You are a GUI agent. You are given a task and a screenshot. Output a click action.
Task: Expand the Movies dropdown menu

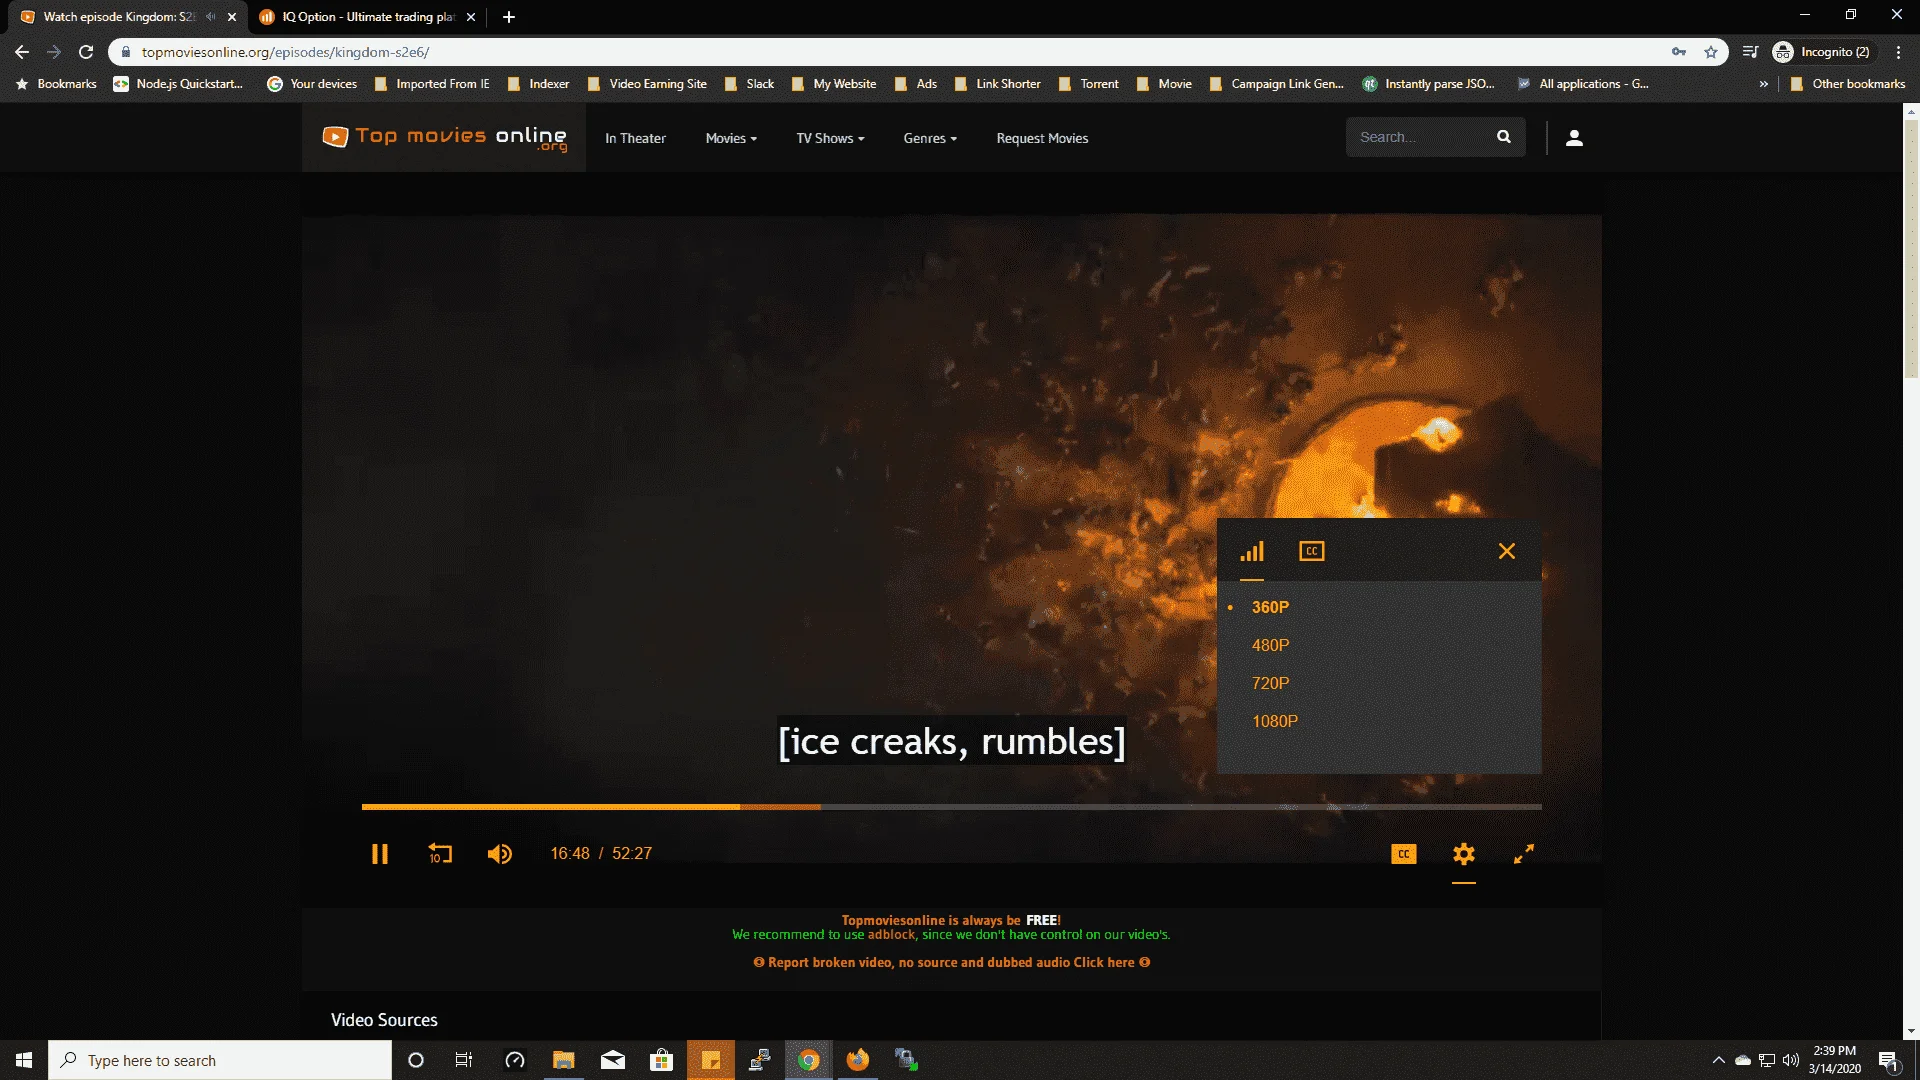coord(731,138)
